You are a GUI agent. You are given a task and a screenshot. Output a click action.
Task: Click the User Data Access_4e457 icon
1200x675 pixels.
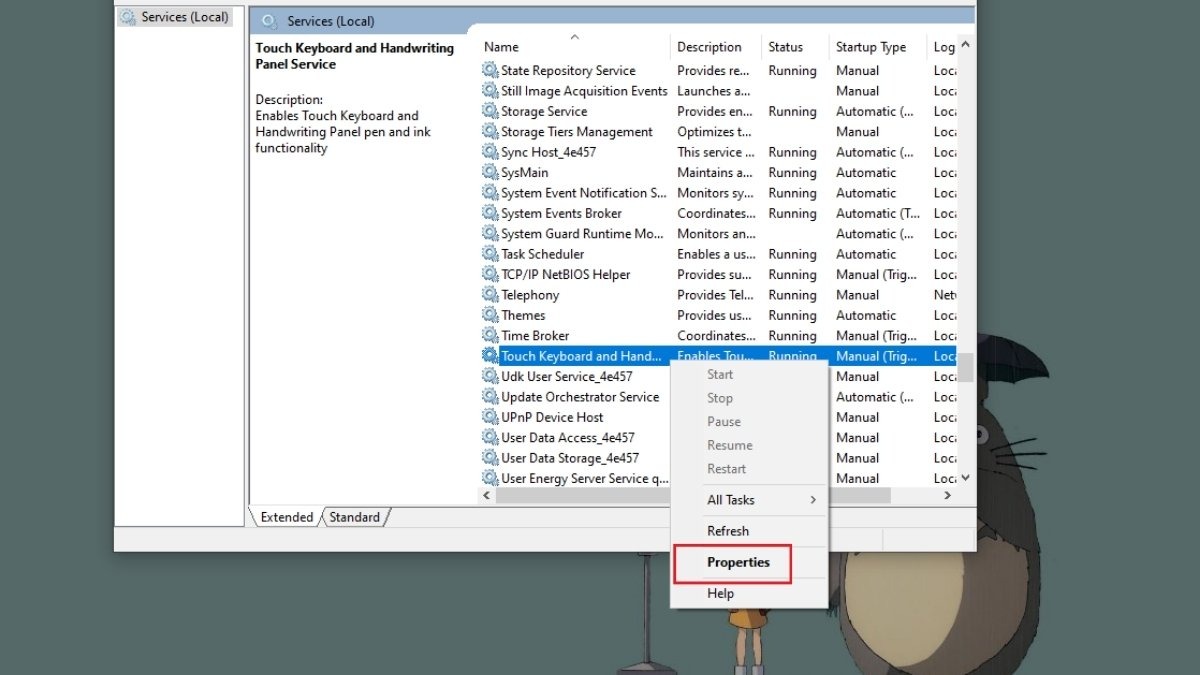point(490,438)
